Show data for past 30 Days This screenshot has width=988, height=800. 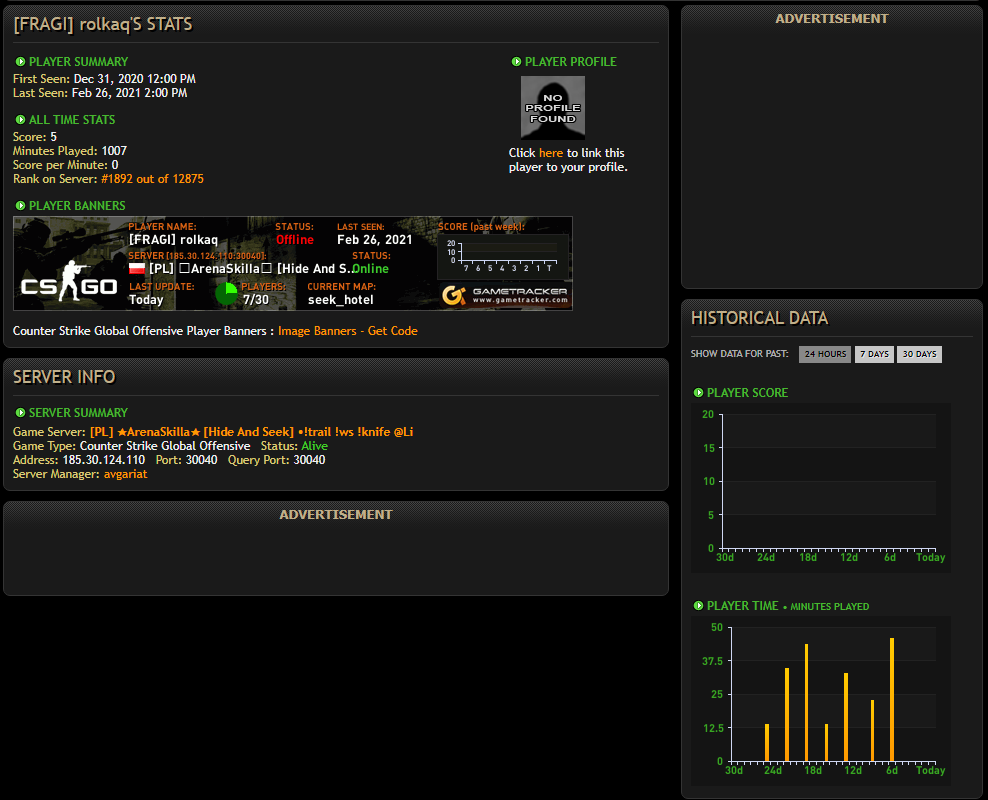tap(919, 354)
